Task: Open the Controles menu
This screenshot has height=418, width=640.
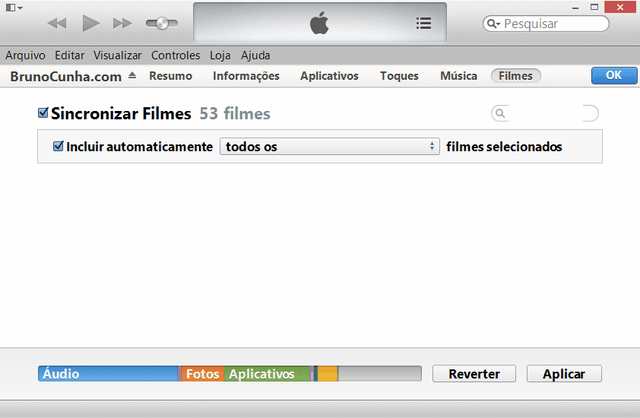Action: [176, 55]
